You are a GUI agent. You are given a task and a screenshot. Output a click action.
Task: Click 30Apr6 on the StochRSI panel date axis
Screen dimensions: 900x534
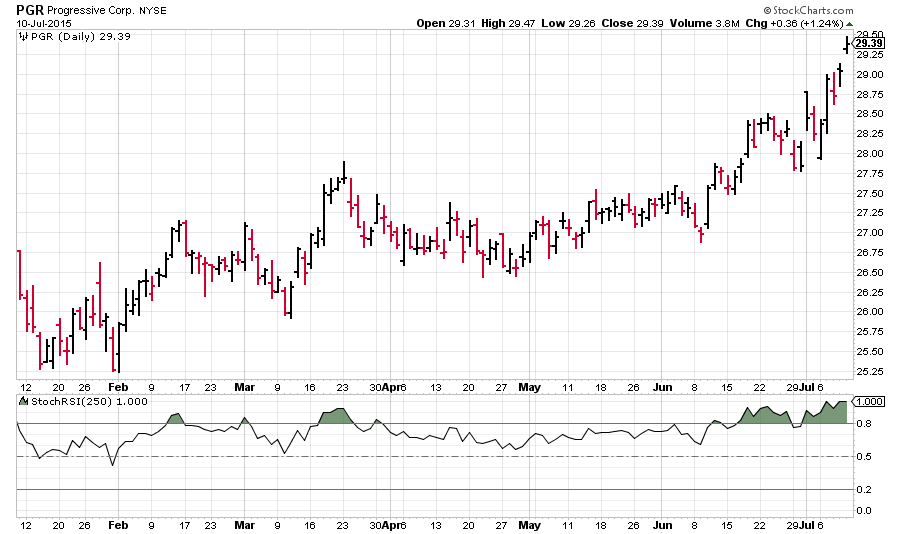pyautogui.click(x=388, y=525)
